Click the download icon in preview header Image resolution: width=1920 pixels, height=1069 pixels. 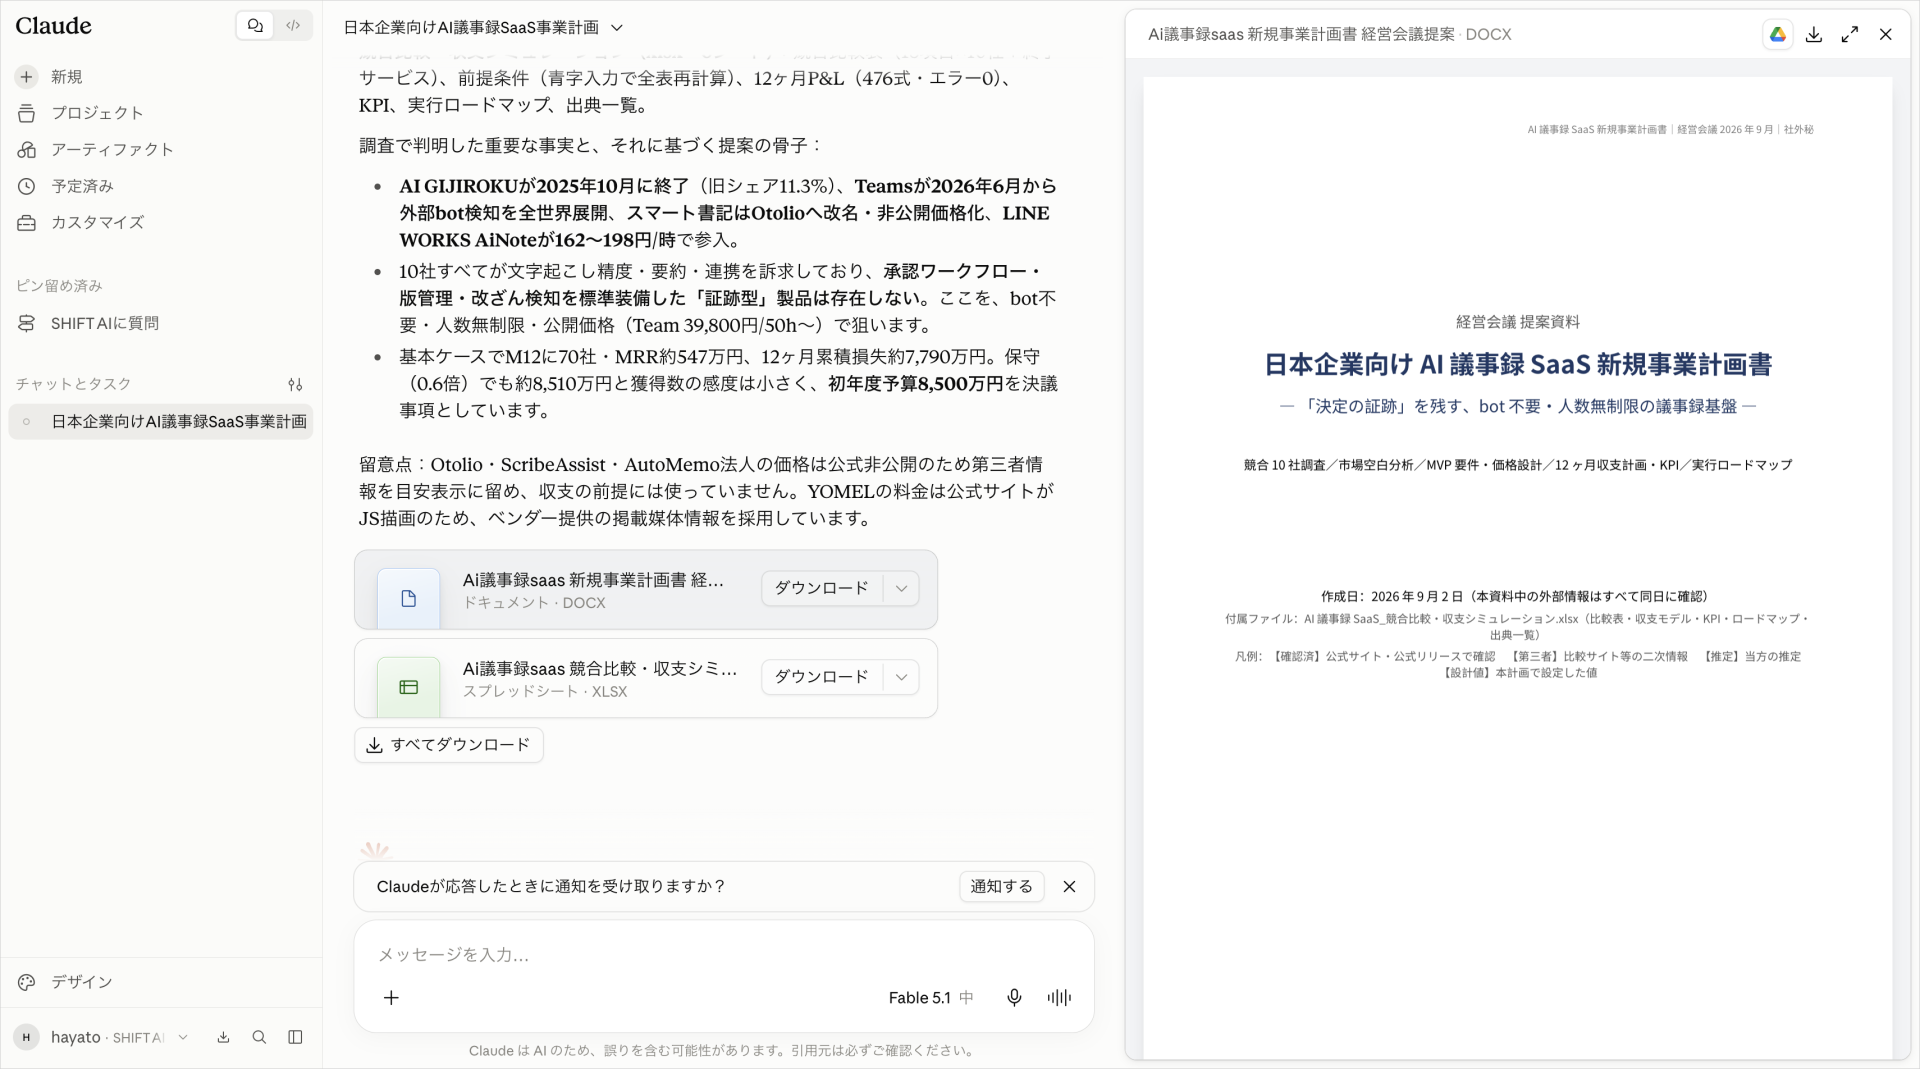tap(1814, 34)
